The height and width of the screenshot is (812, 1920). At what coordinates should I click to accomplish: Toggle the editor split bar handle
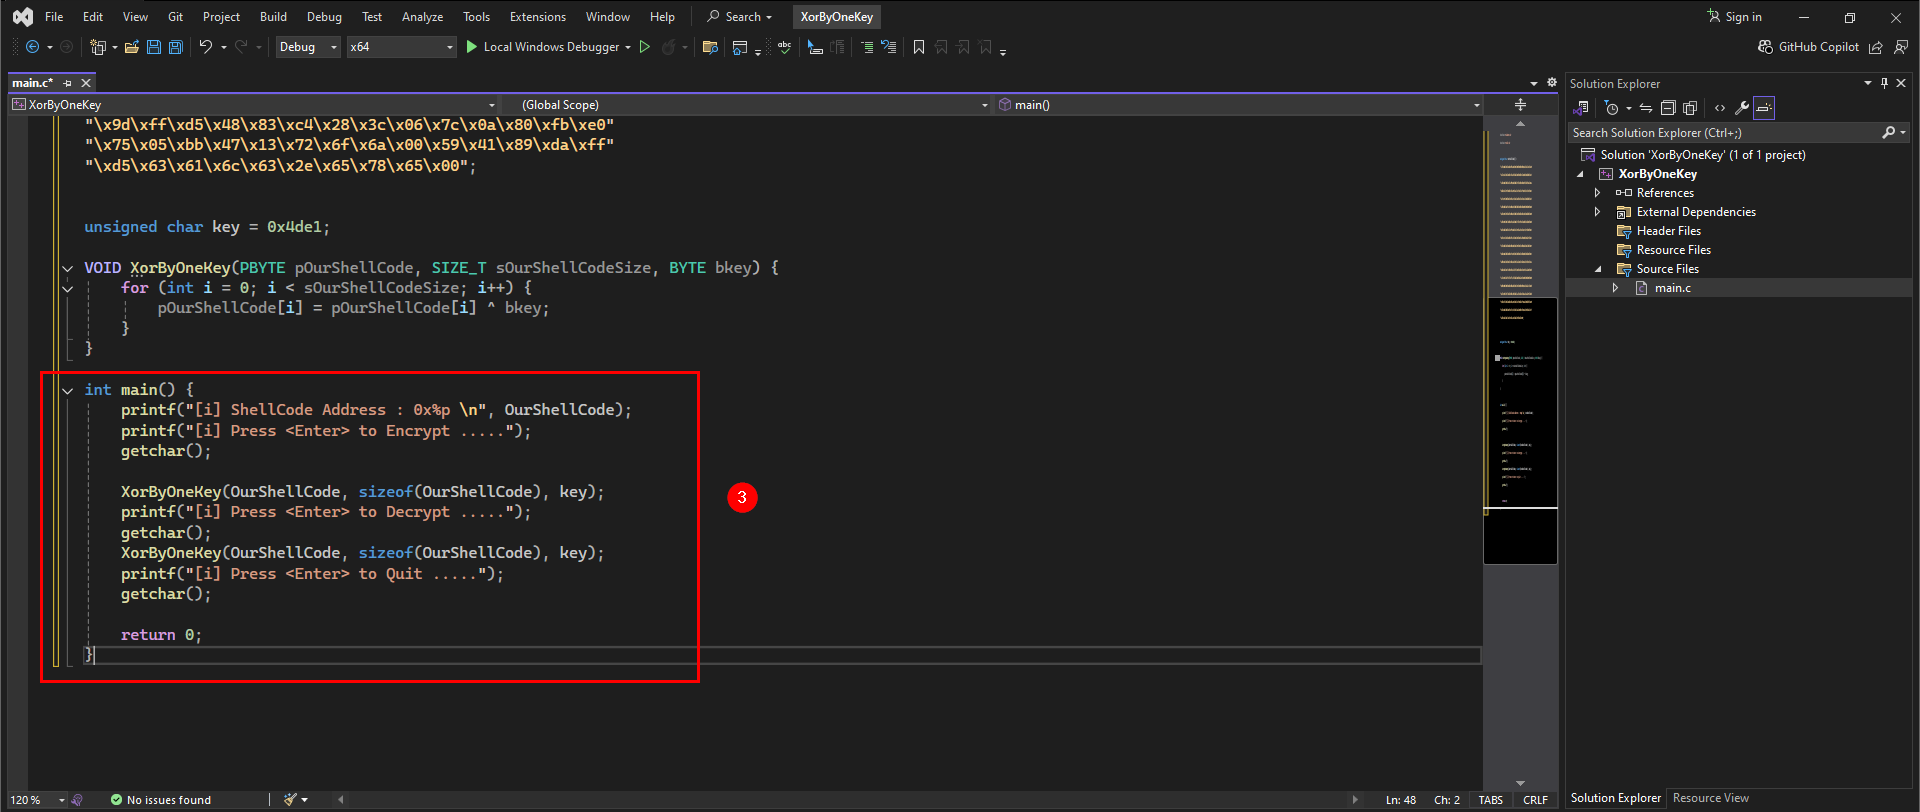[x=1520, y=105]
